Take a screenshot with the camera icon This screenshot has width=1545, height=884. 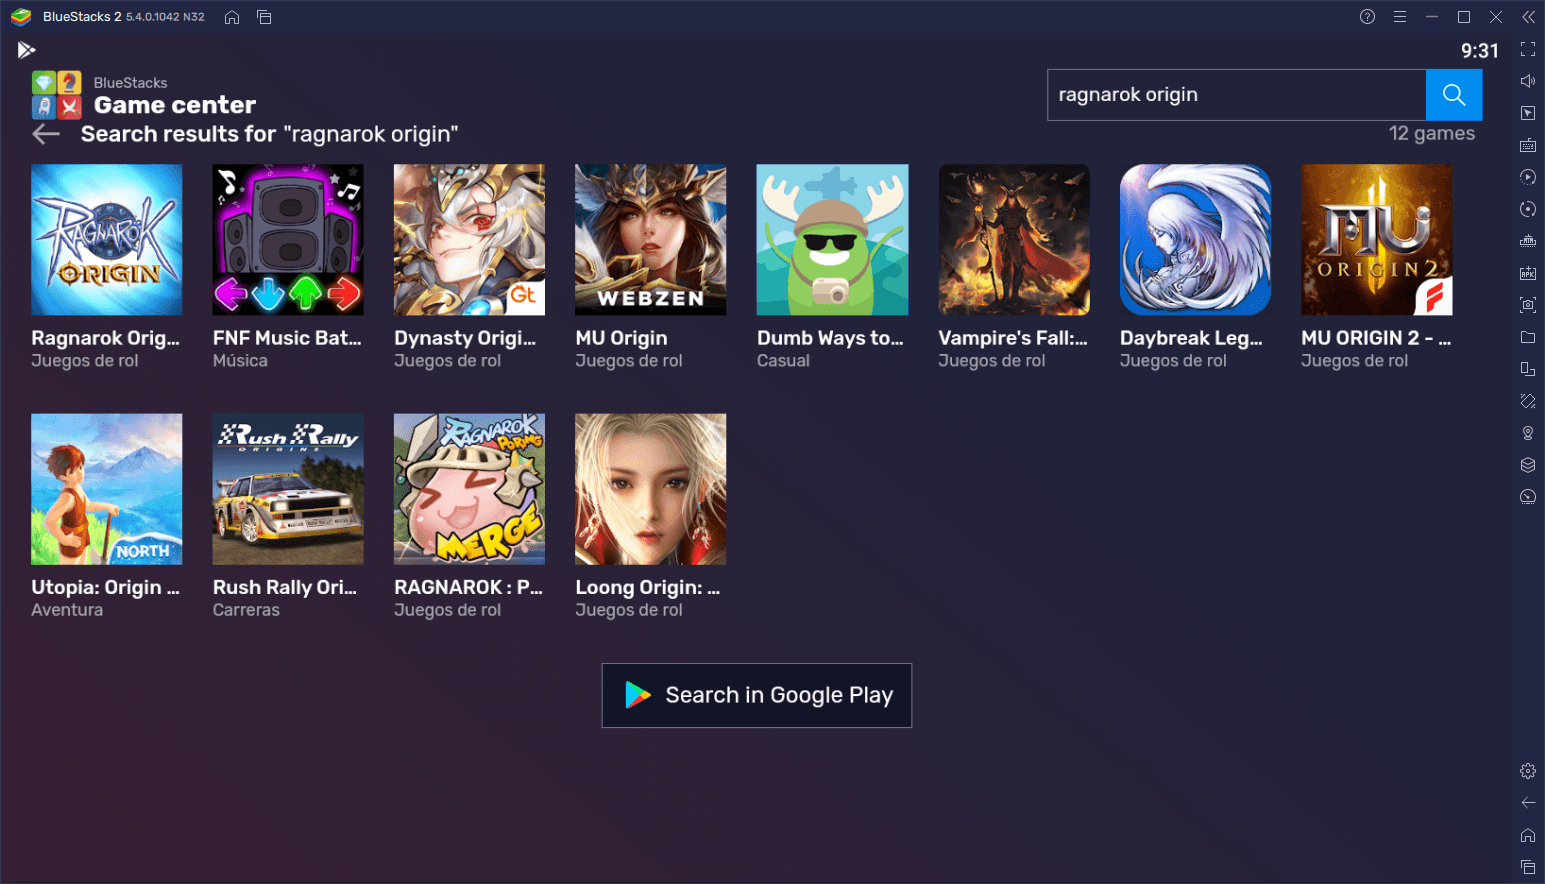tap(1528, 305)
